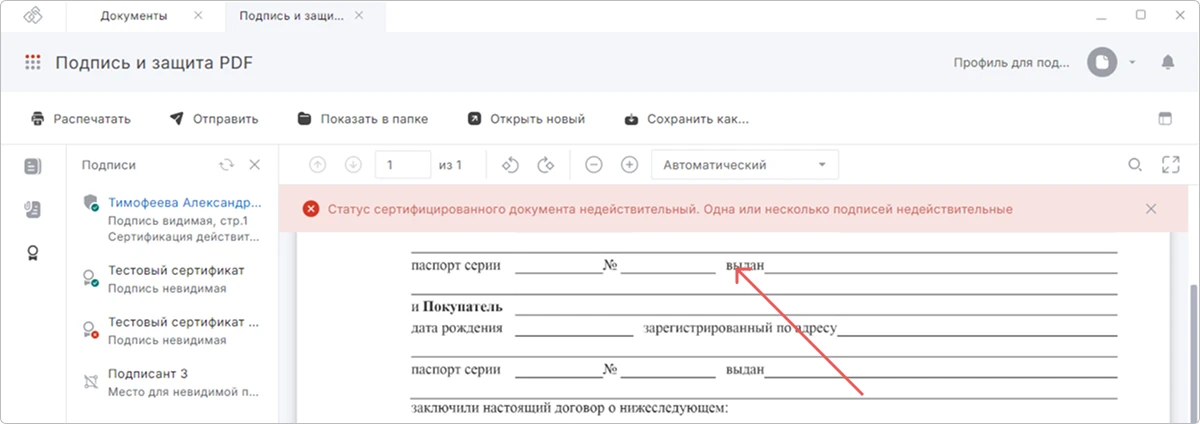Close the Подписи panel

pos(254,165)
